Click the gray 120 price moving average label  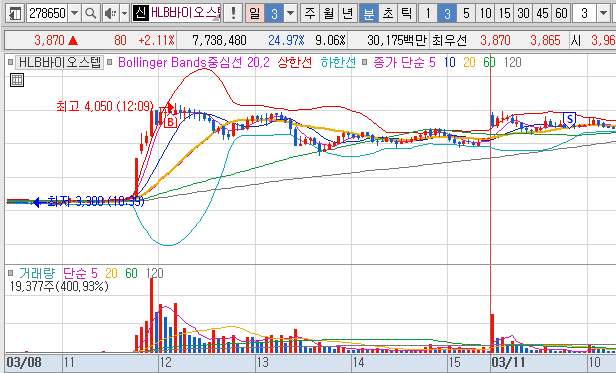tap(512, 62)
